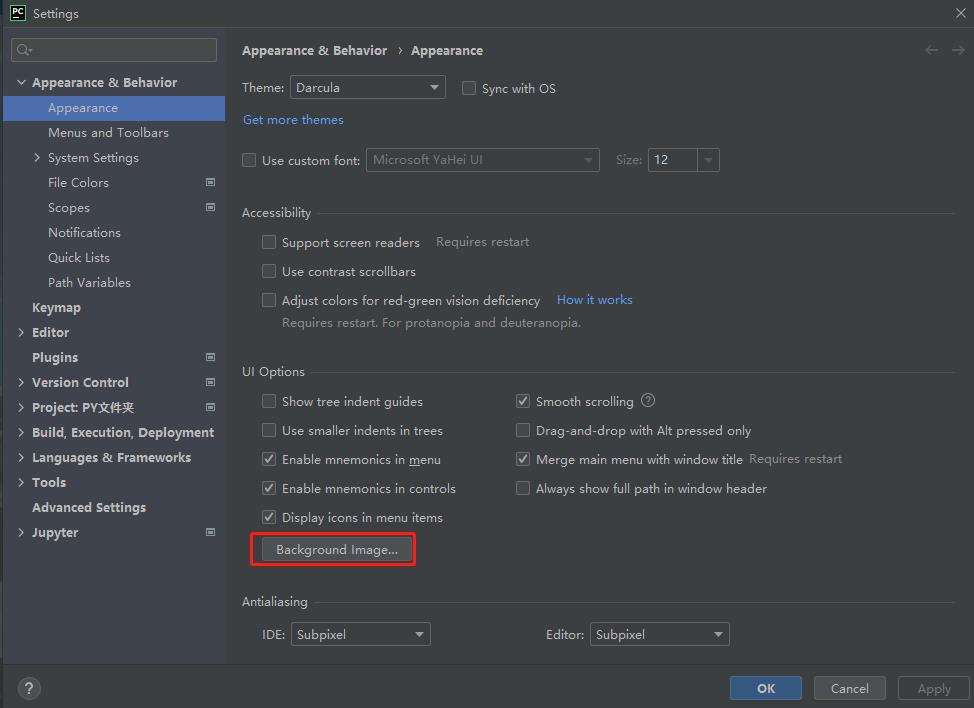Click the Background Image button

click(x=337, y=549)
